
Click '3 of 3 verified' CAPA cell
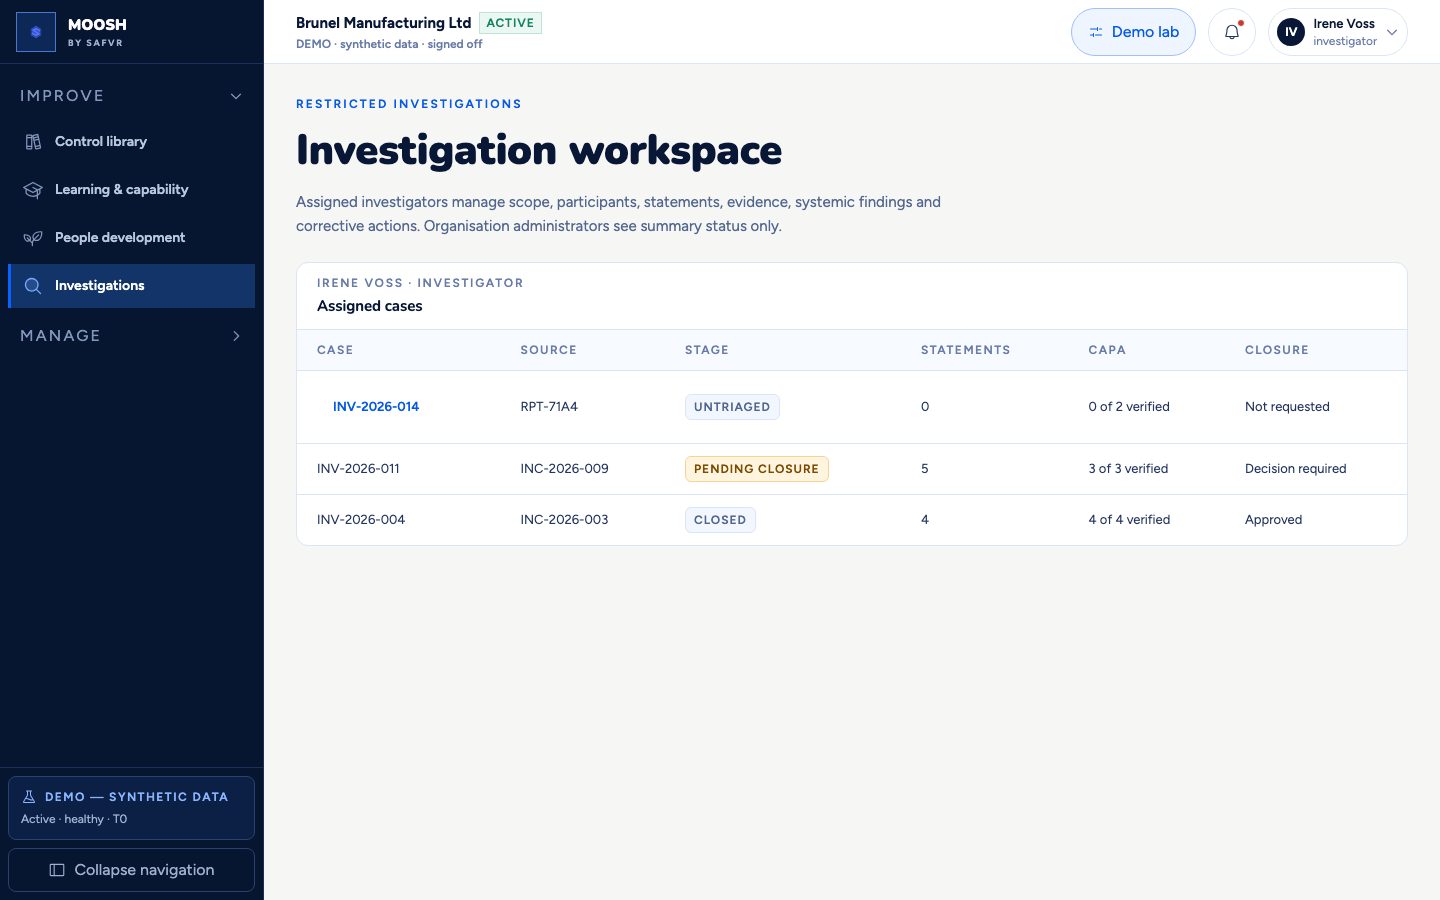click(x=1128, y=469)
